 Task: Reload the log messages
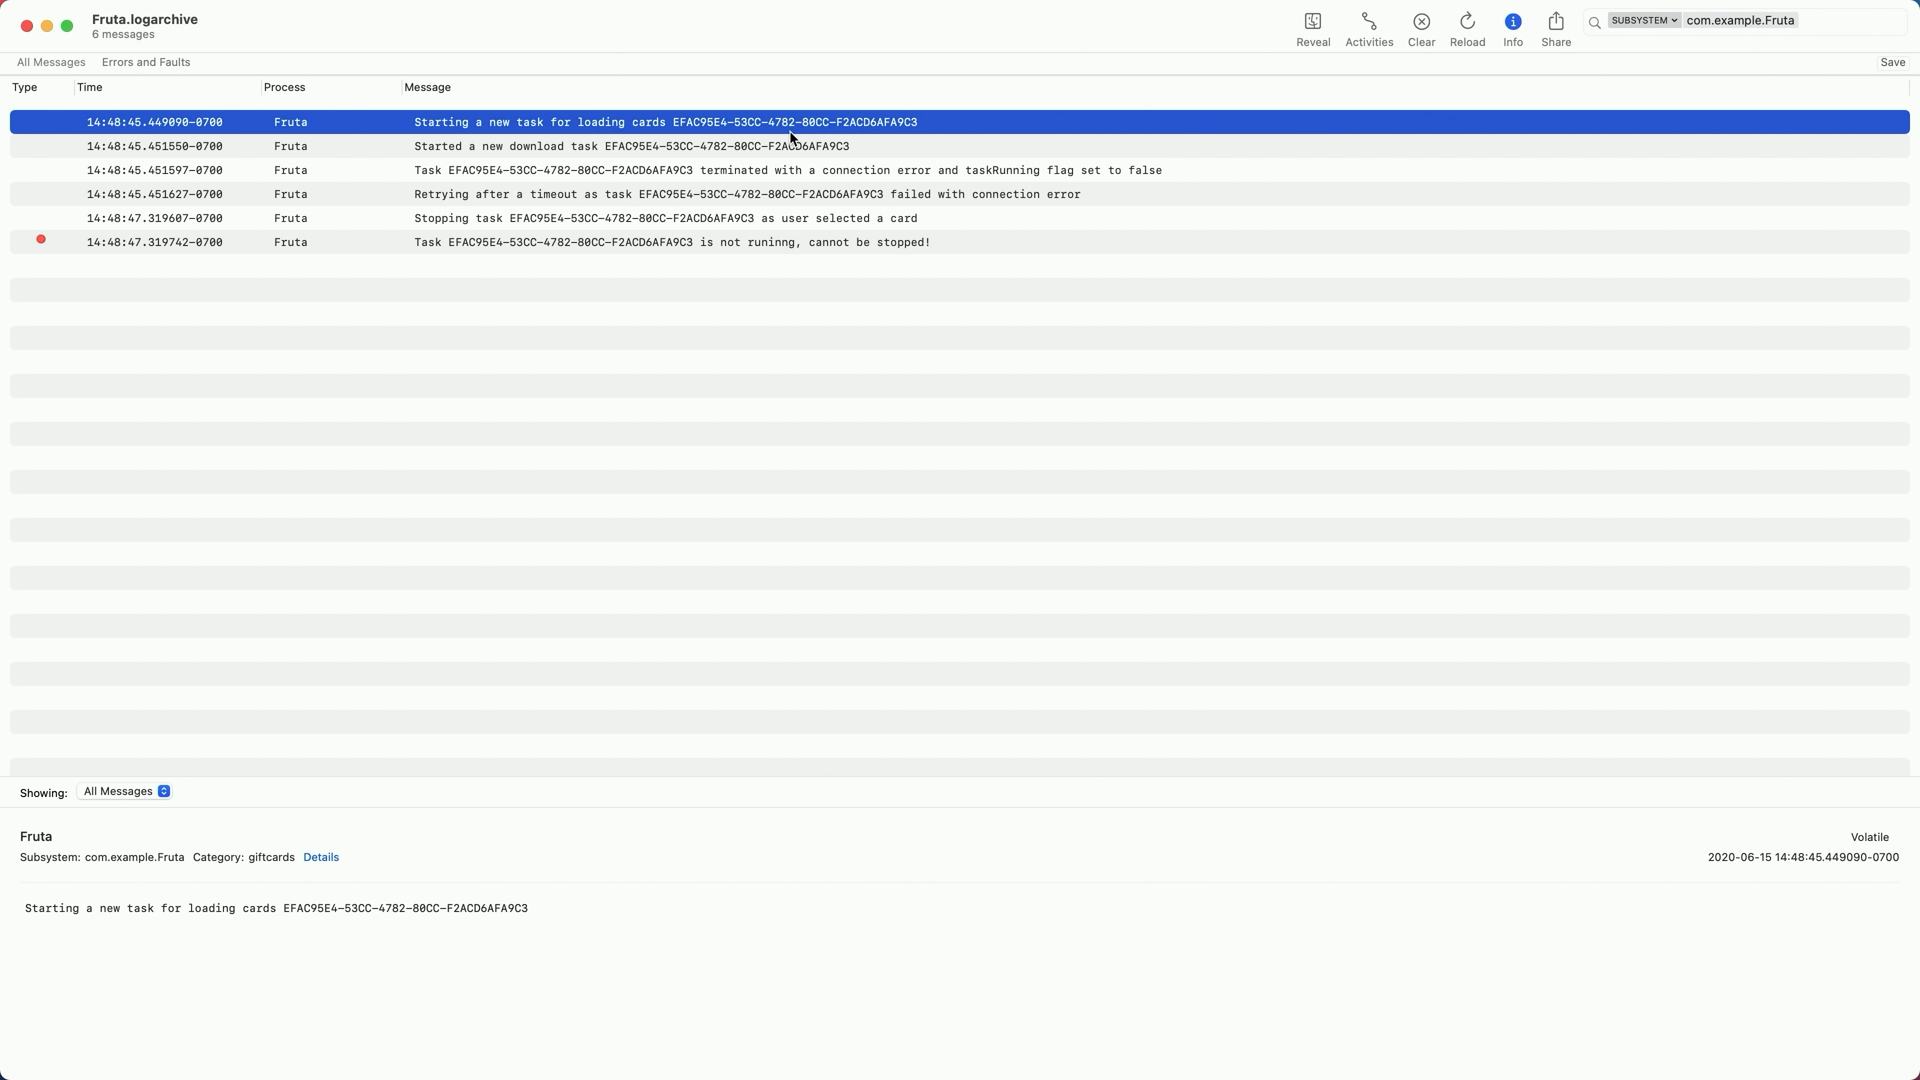(x=1467, y=22)
